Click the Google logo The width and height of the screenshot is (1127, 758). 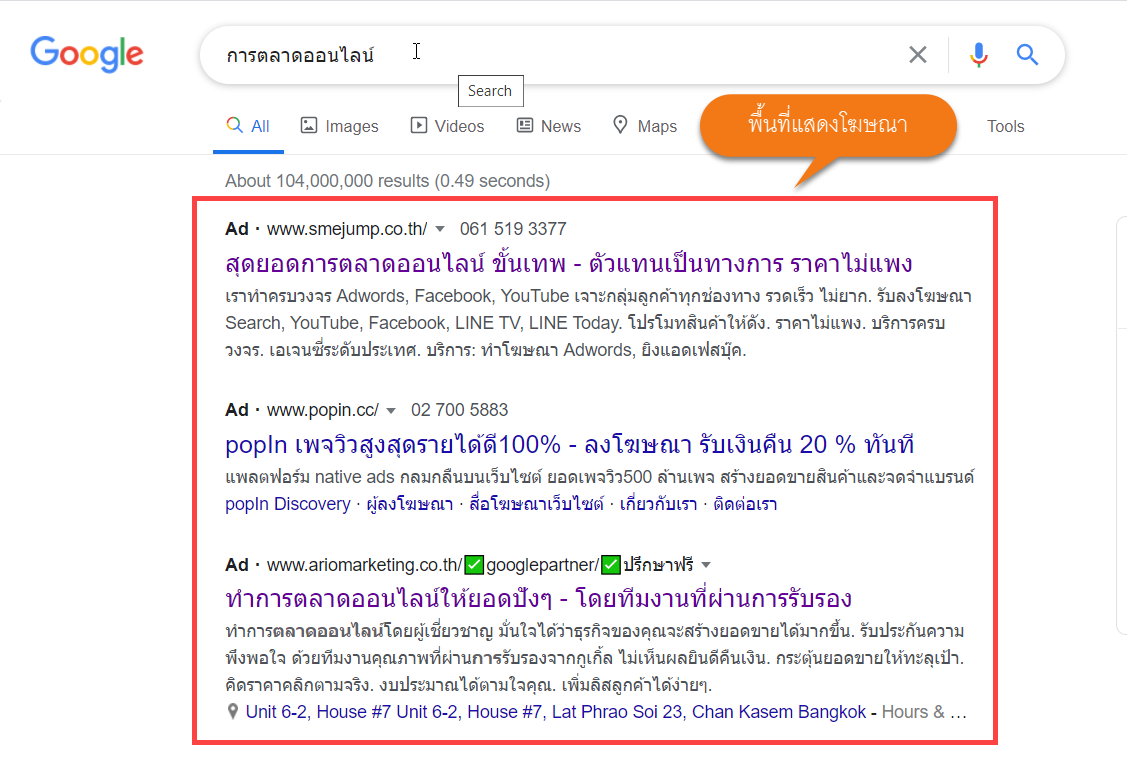[x=87, y=55]
